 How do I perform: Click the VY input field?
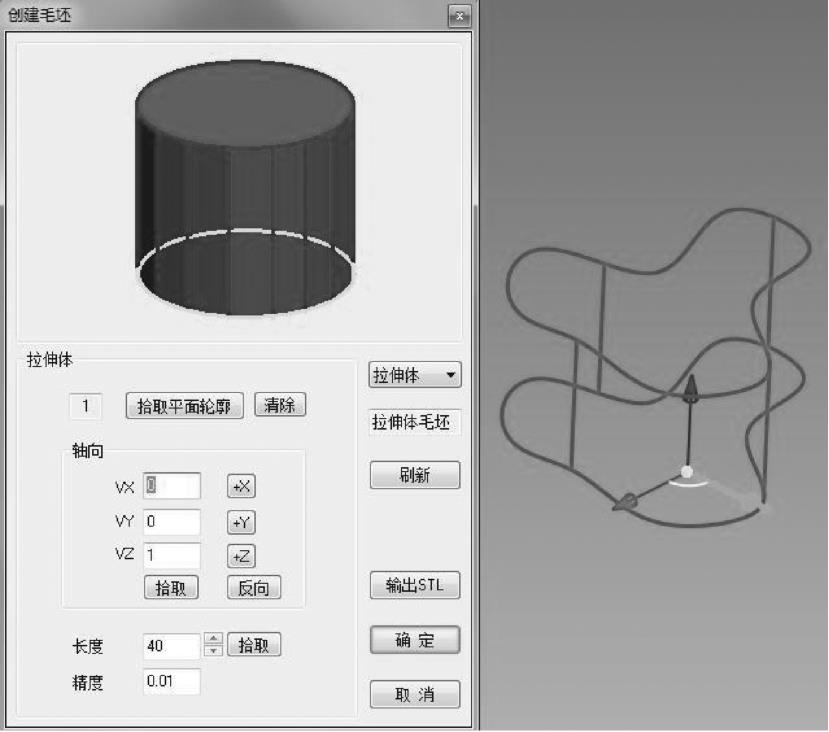coord(172,522)
